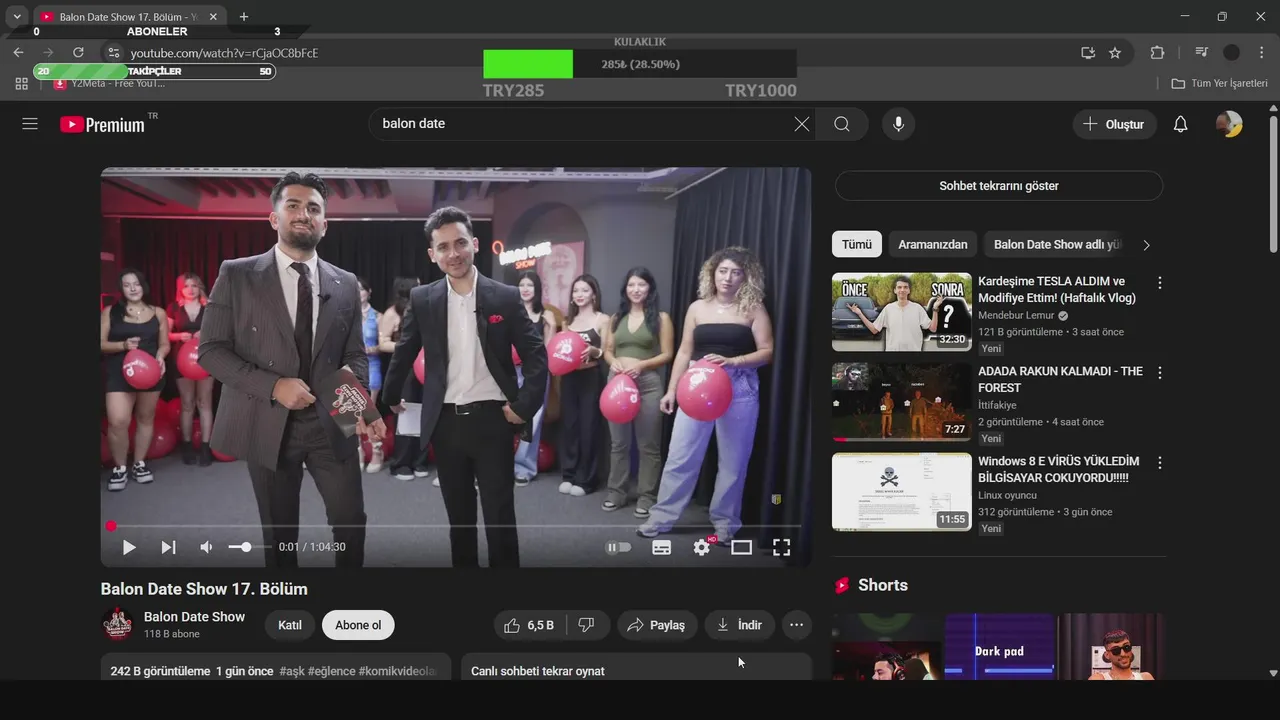This screenshot has width=1280, height=720.
Task: Open the YouTube hamburger guide menu
Action: tap(30, 123)
